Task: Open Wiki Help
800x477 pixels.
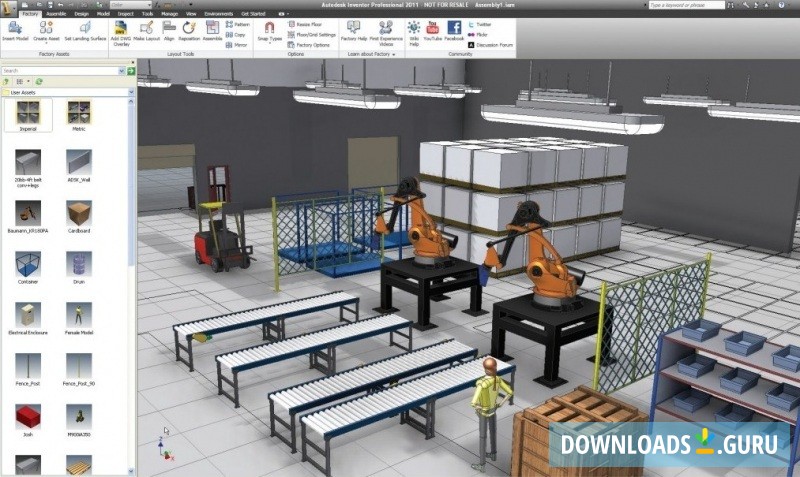Action: coord(414,34)
